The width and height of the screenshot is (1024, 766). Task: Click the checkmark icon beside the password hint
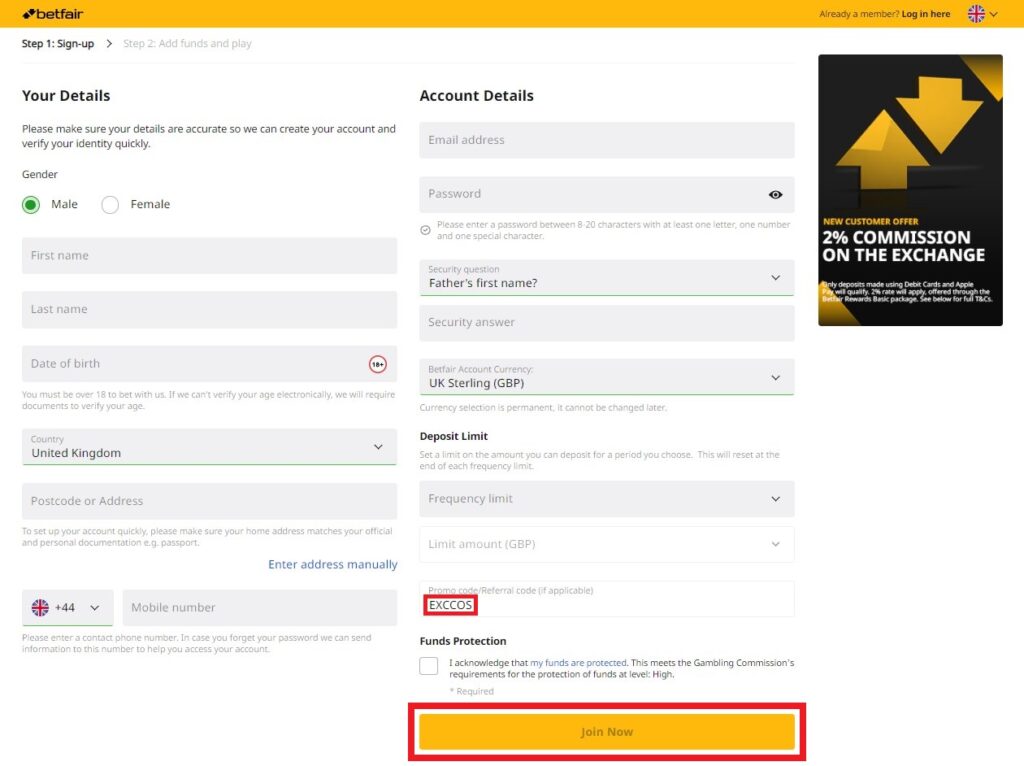coord(425,229)
